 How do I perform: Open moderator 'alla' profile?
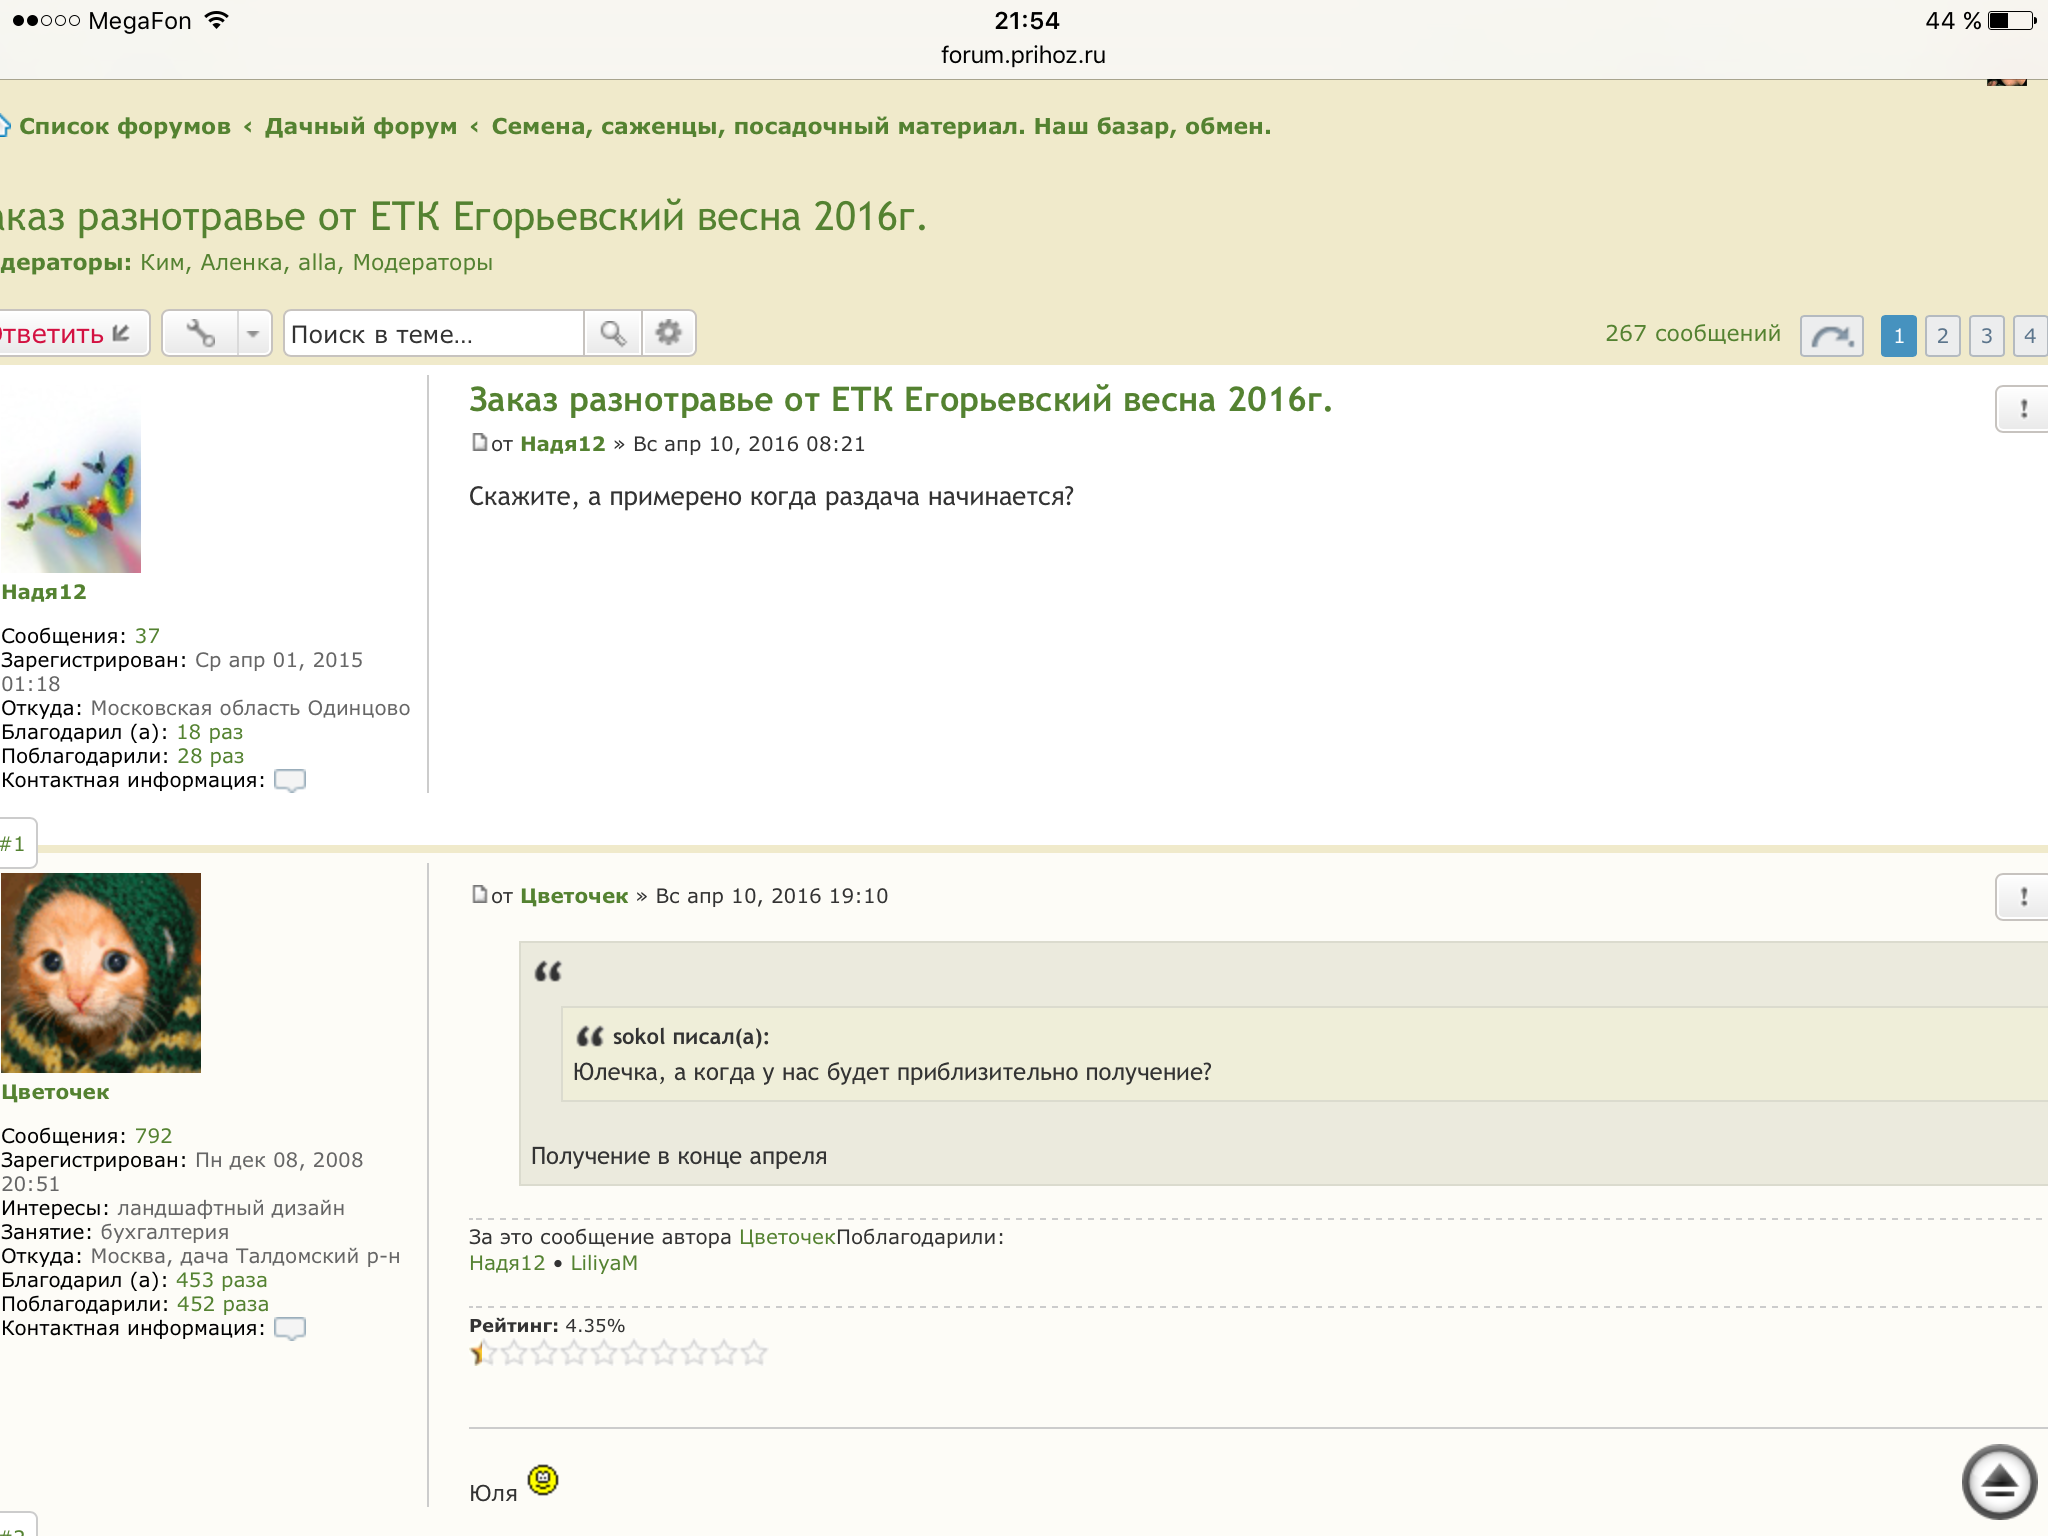(x=317, y=263)
